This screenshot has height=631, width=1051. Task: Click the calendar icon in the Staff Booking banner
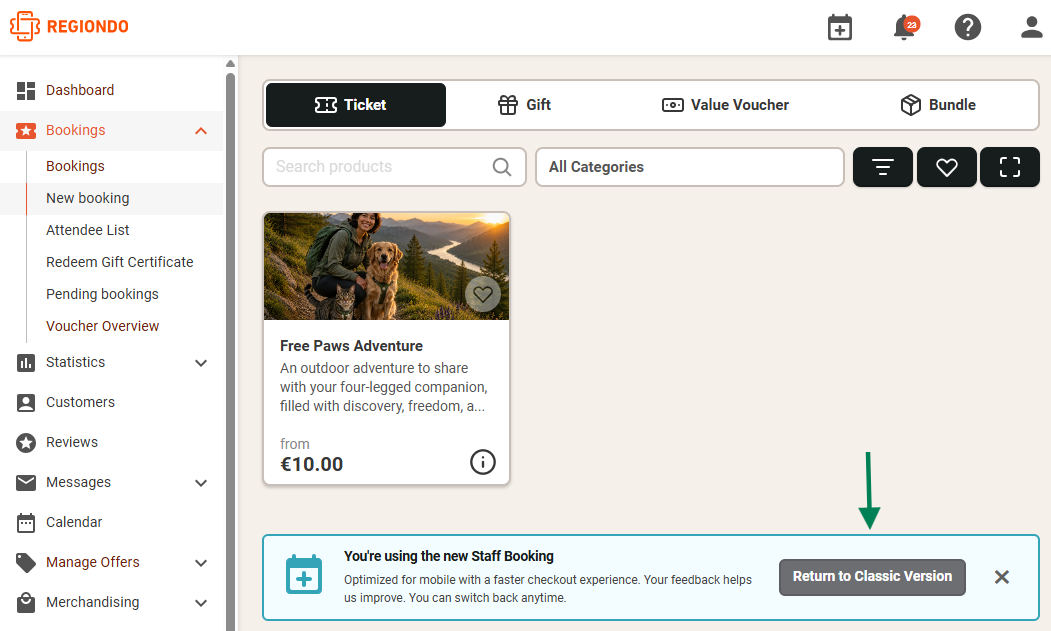click(x=304, y=575)
